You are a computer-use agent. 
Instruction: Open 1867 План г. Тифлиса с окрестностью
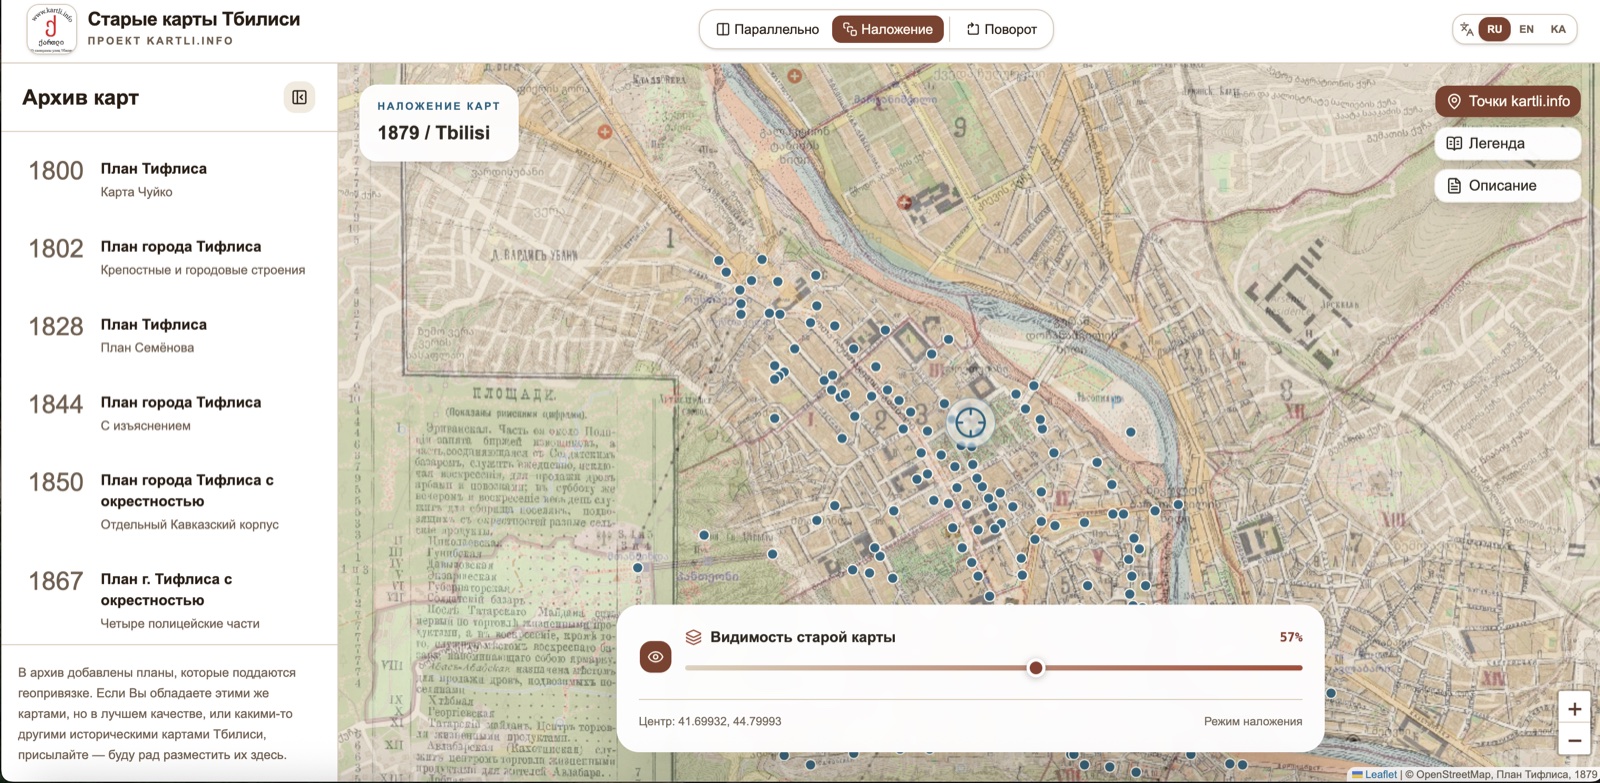[169, 600]
